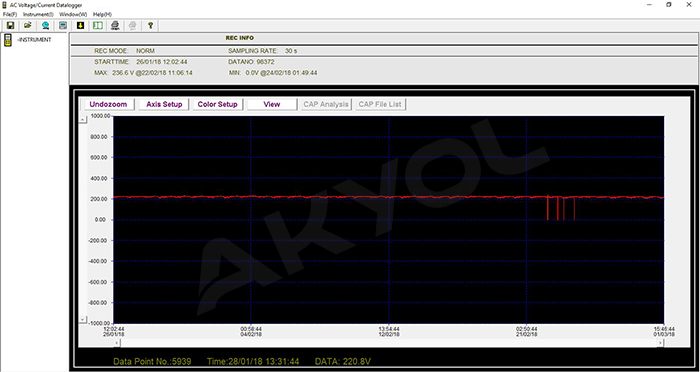Viewport: 700px width, 372px height.
Task: Click the 00:58:44 04/02/18 X-axis label
Action: 251,331
